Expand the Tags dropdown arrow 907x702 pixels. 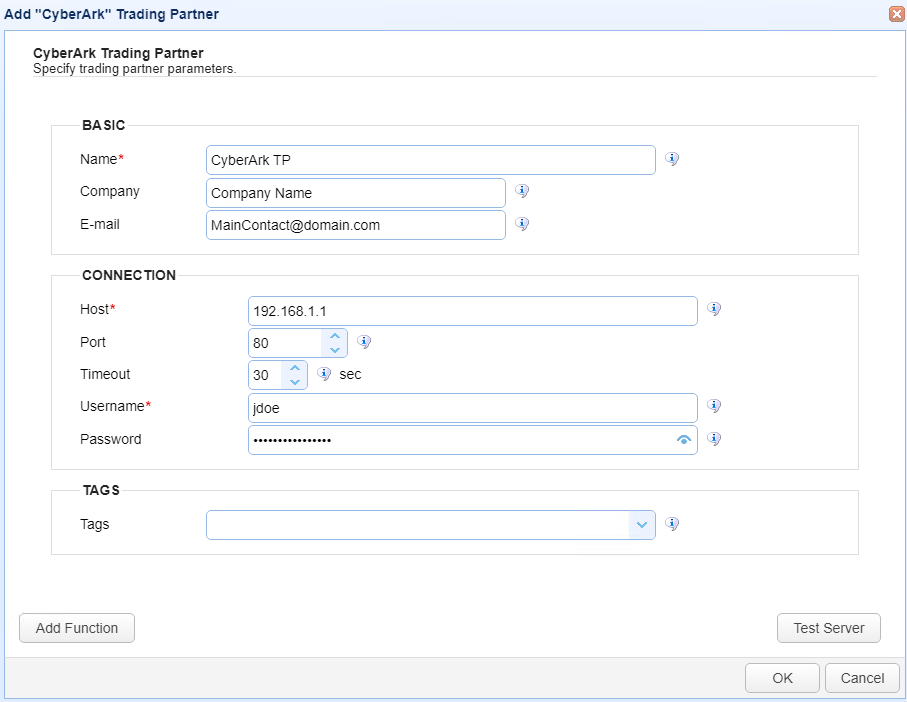[x=642, y=525]
